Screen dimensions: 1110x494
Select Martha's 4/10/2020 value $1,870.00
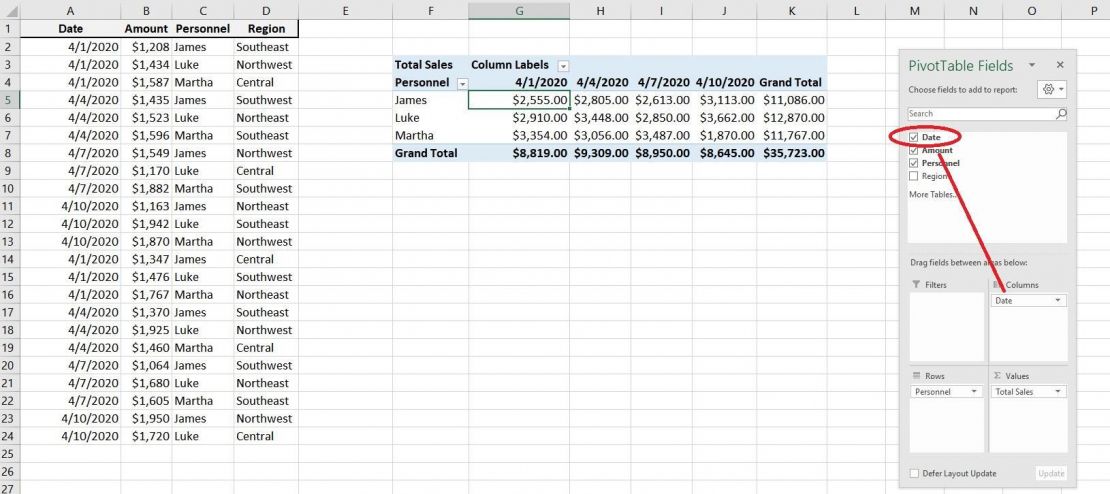tap(724, 135)
